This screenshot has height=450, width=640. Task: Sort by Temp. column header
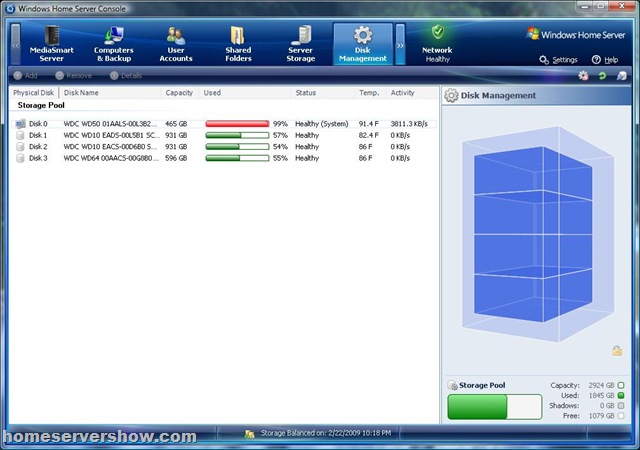(370, 93)
